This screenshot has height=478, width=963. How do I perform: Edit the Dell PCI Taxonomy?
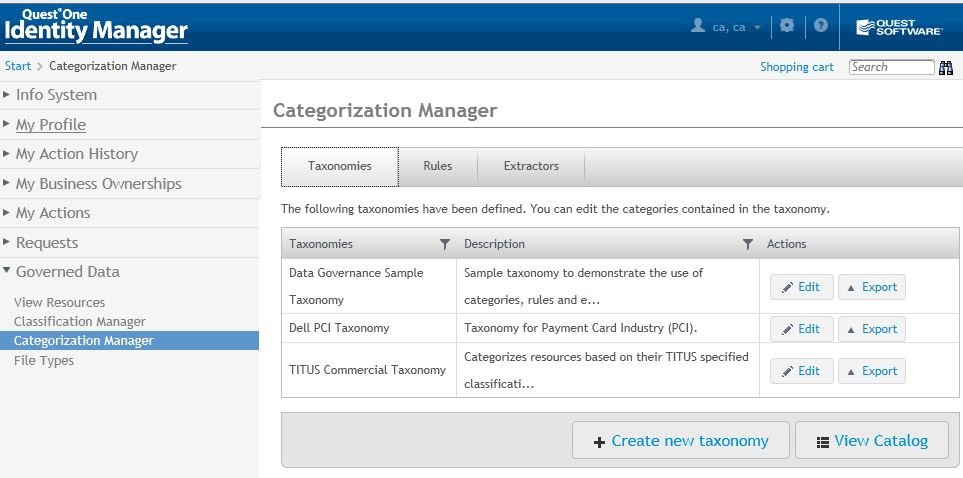coord(801,329)
